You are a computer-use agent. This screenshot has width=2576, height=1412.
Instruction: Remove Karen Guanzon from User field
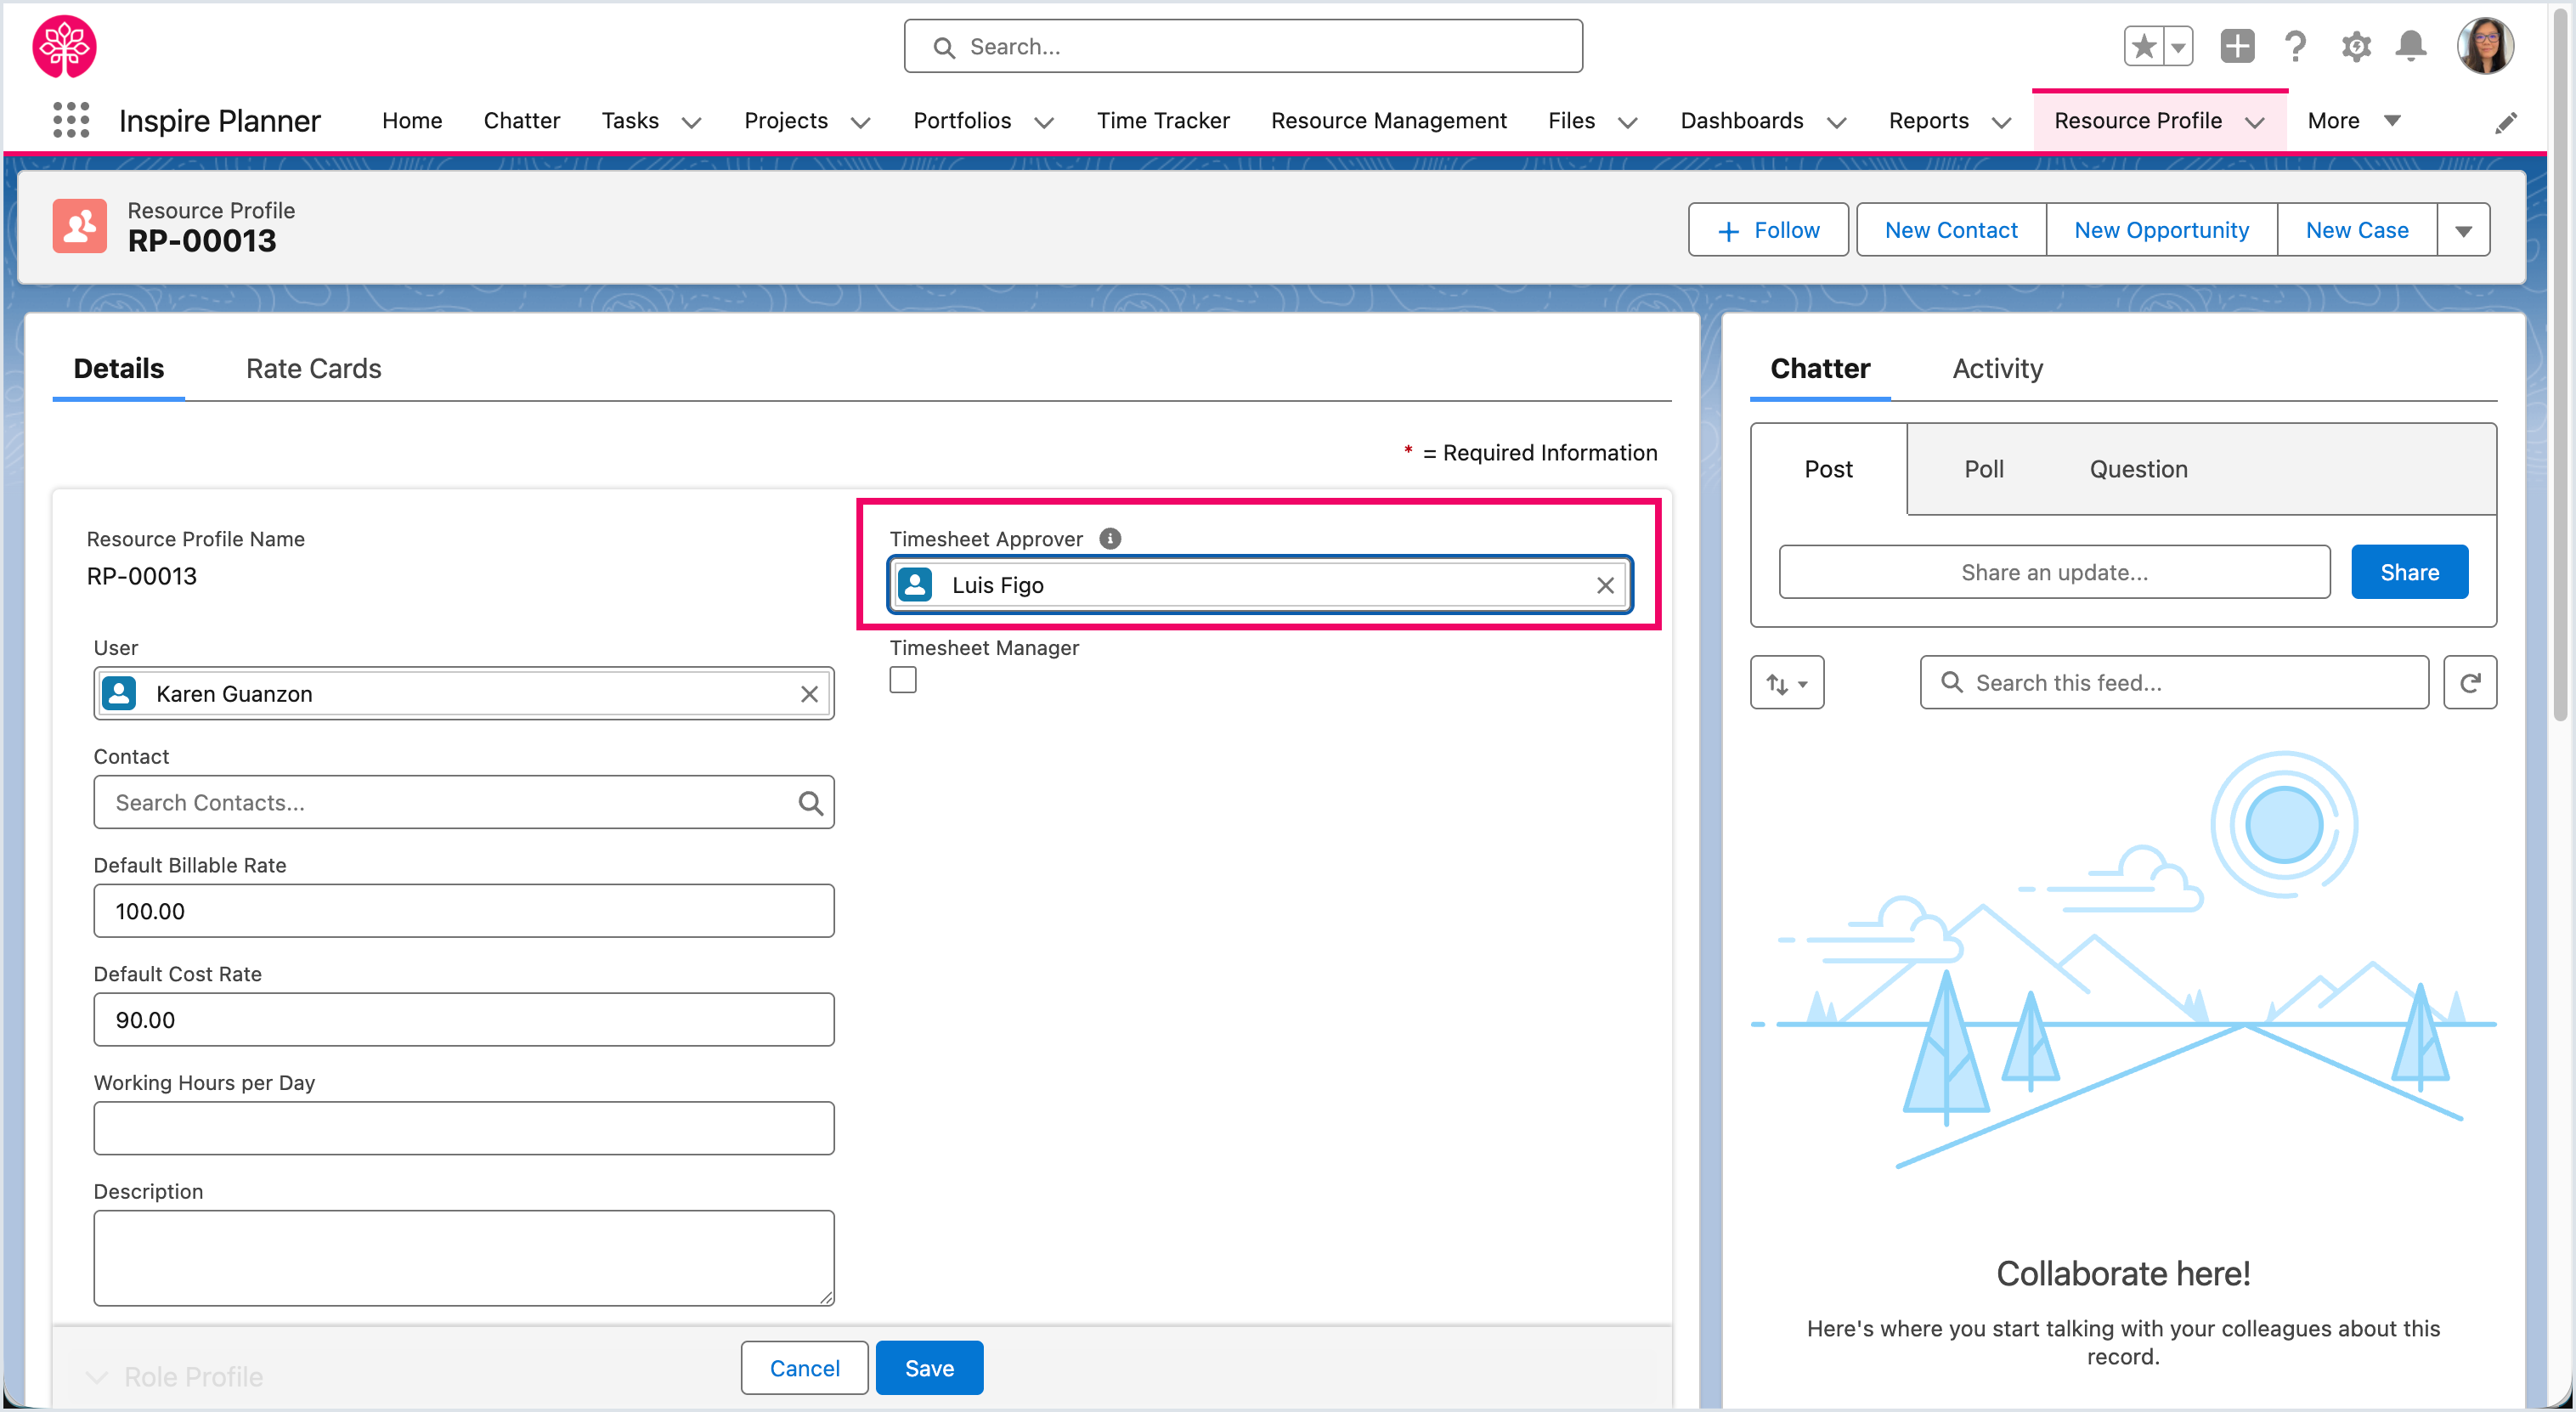pyautogui.click(x=809, y=694)
